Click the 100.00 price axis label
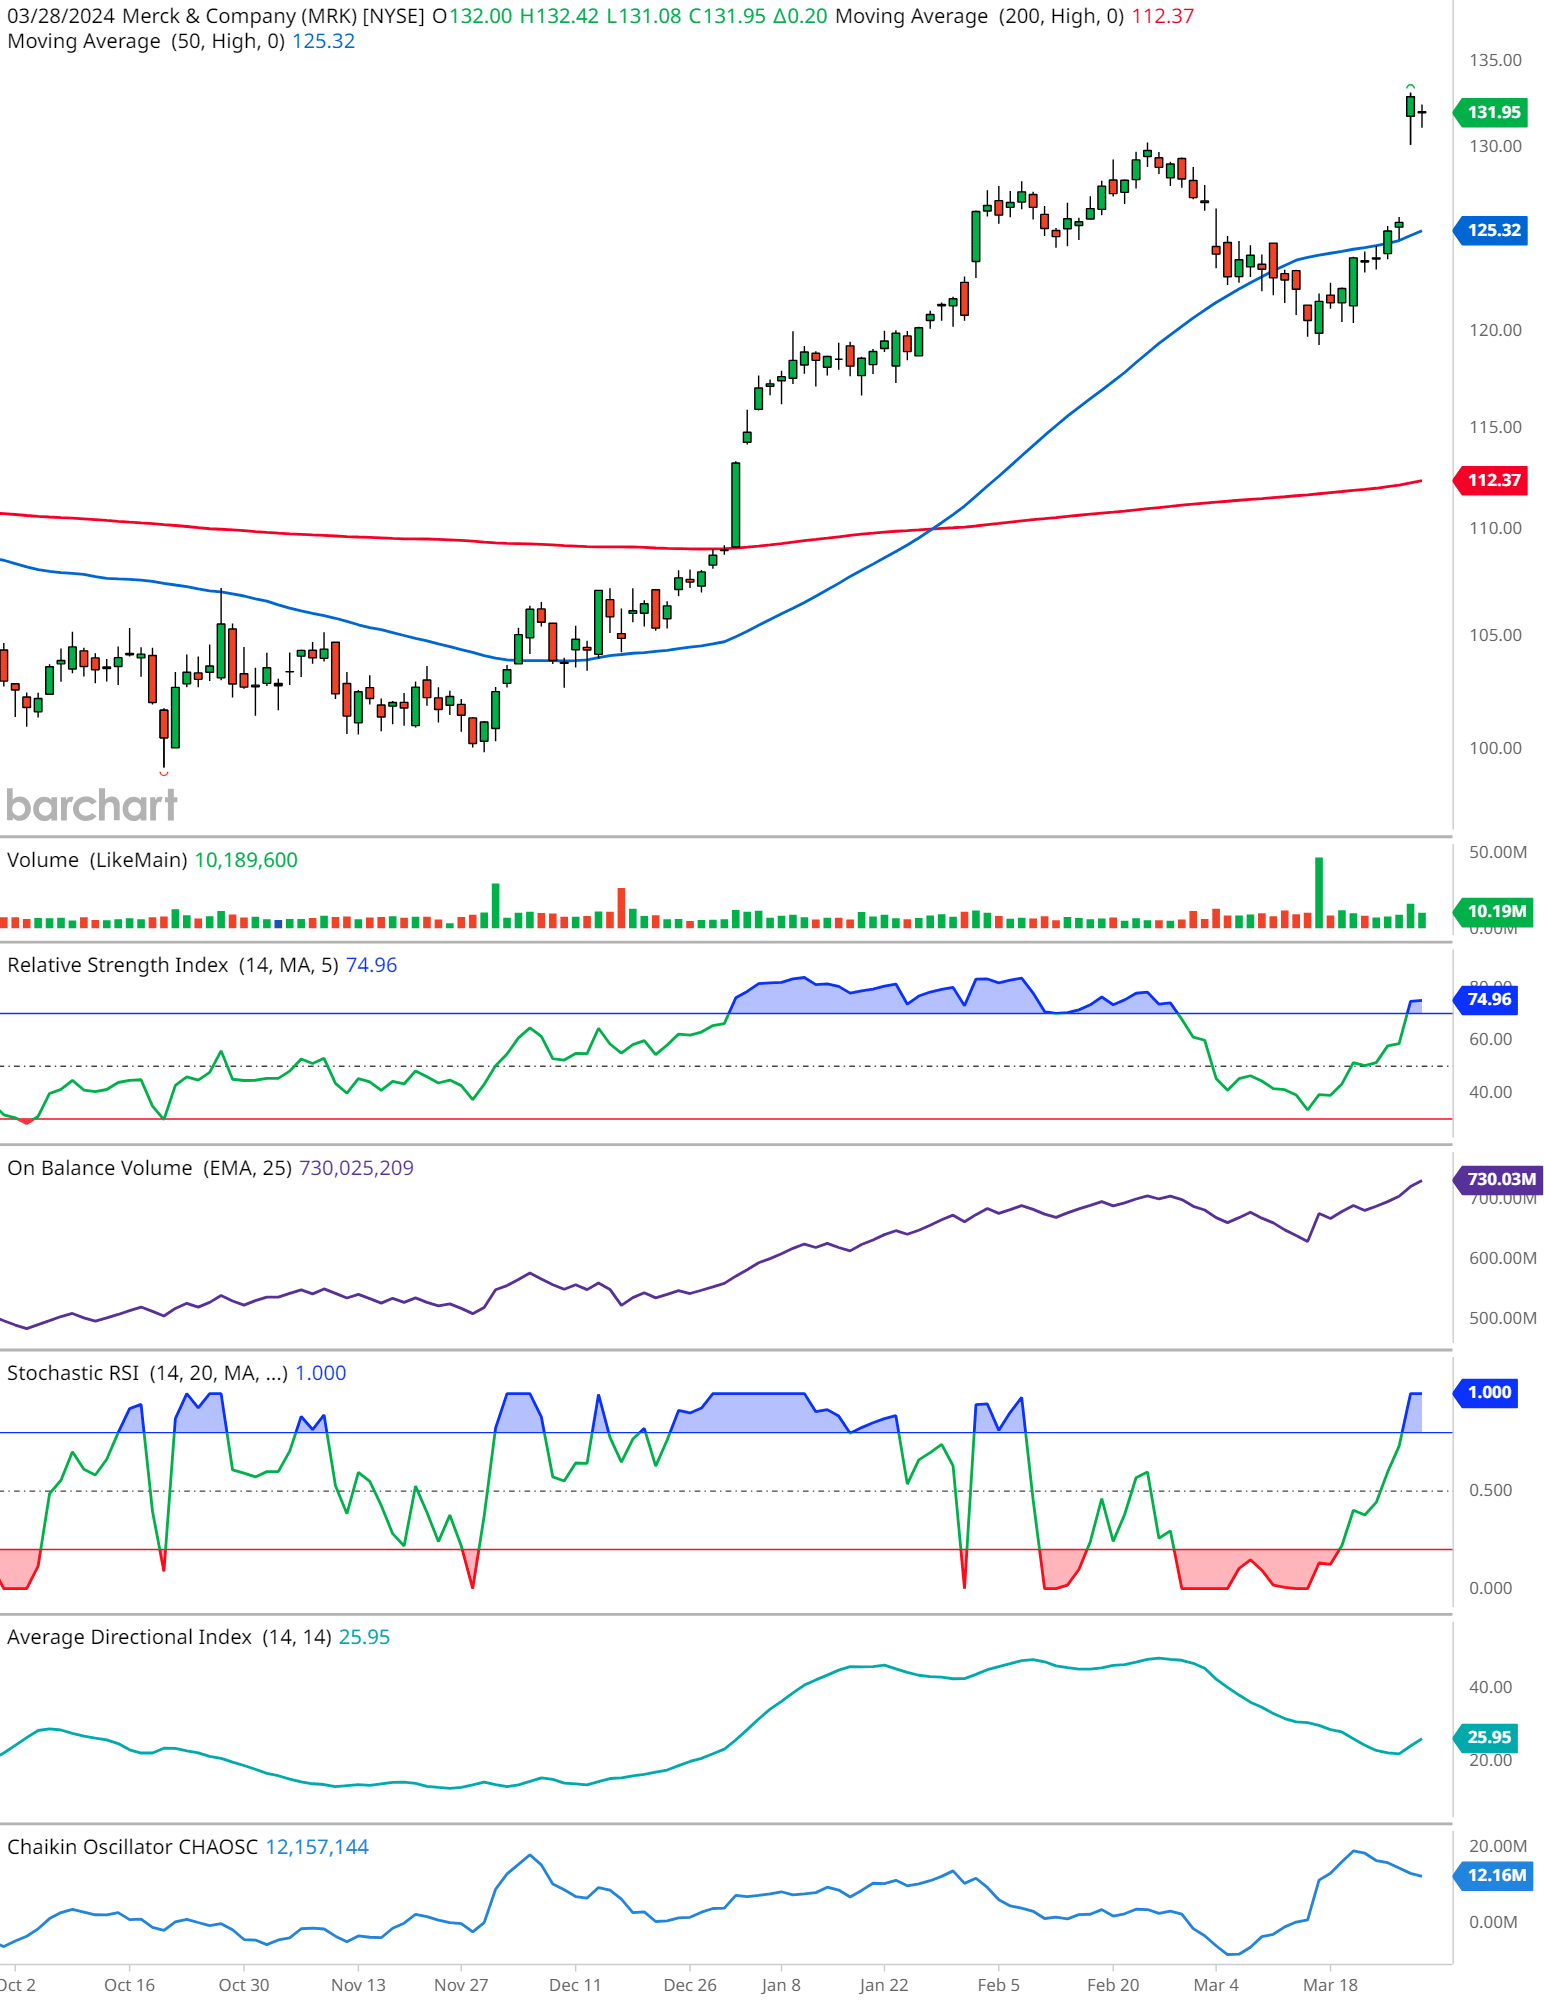This screenshot has height=2003, width=1544. tap(1495, 748)
